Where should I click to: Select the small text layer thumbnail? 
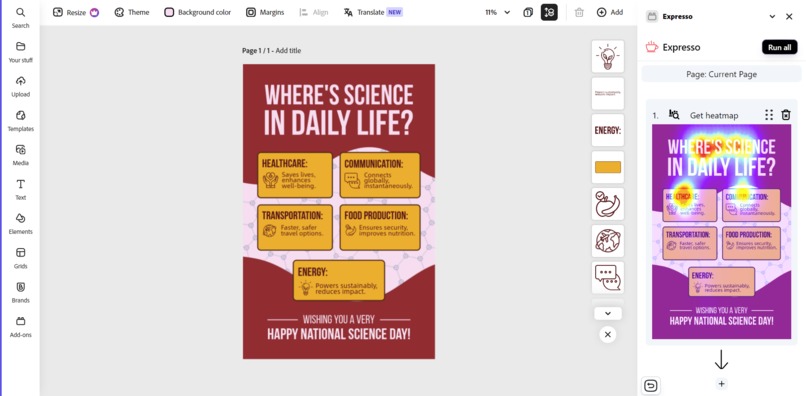pyautogui.click(x=608, y=94)
